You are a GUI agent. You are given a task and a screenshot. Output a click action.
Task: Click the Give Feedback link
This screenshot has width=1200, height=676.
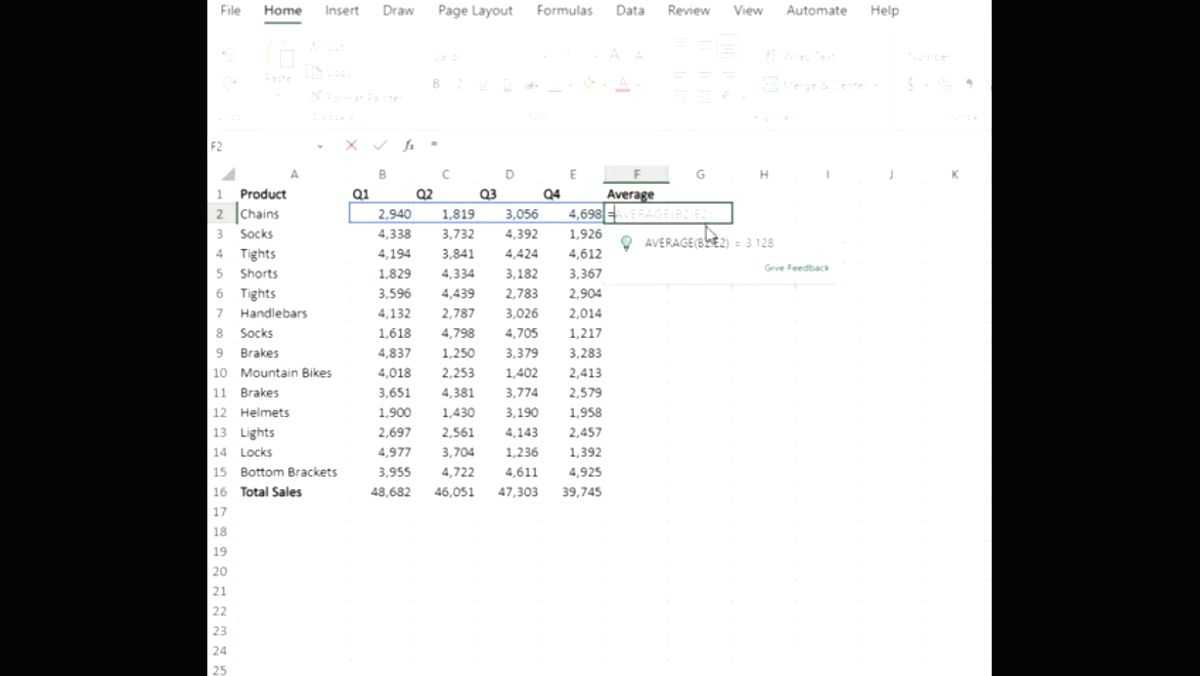(797, 268)
